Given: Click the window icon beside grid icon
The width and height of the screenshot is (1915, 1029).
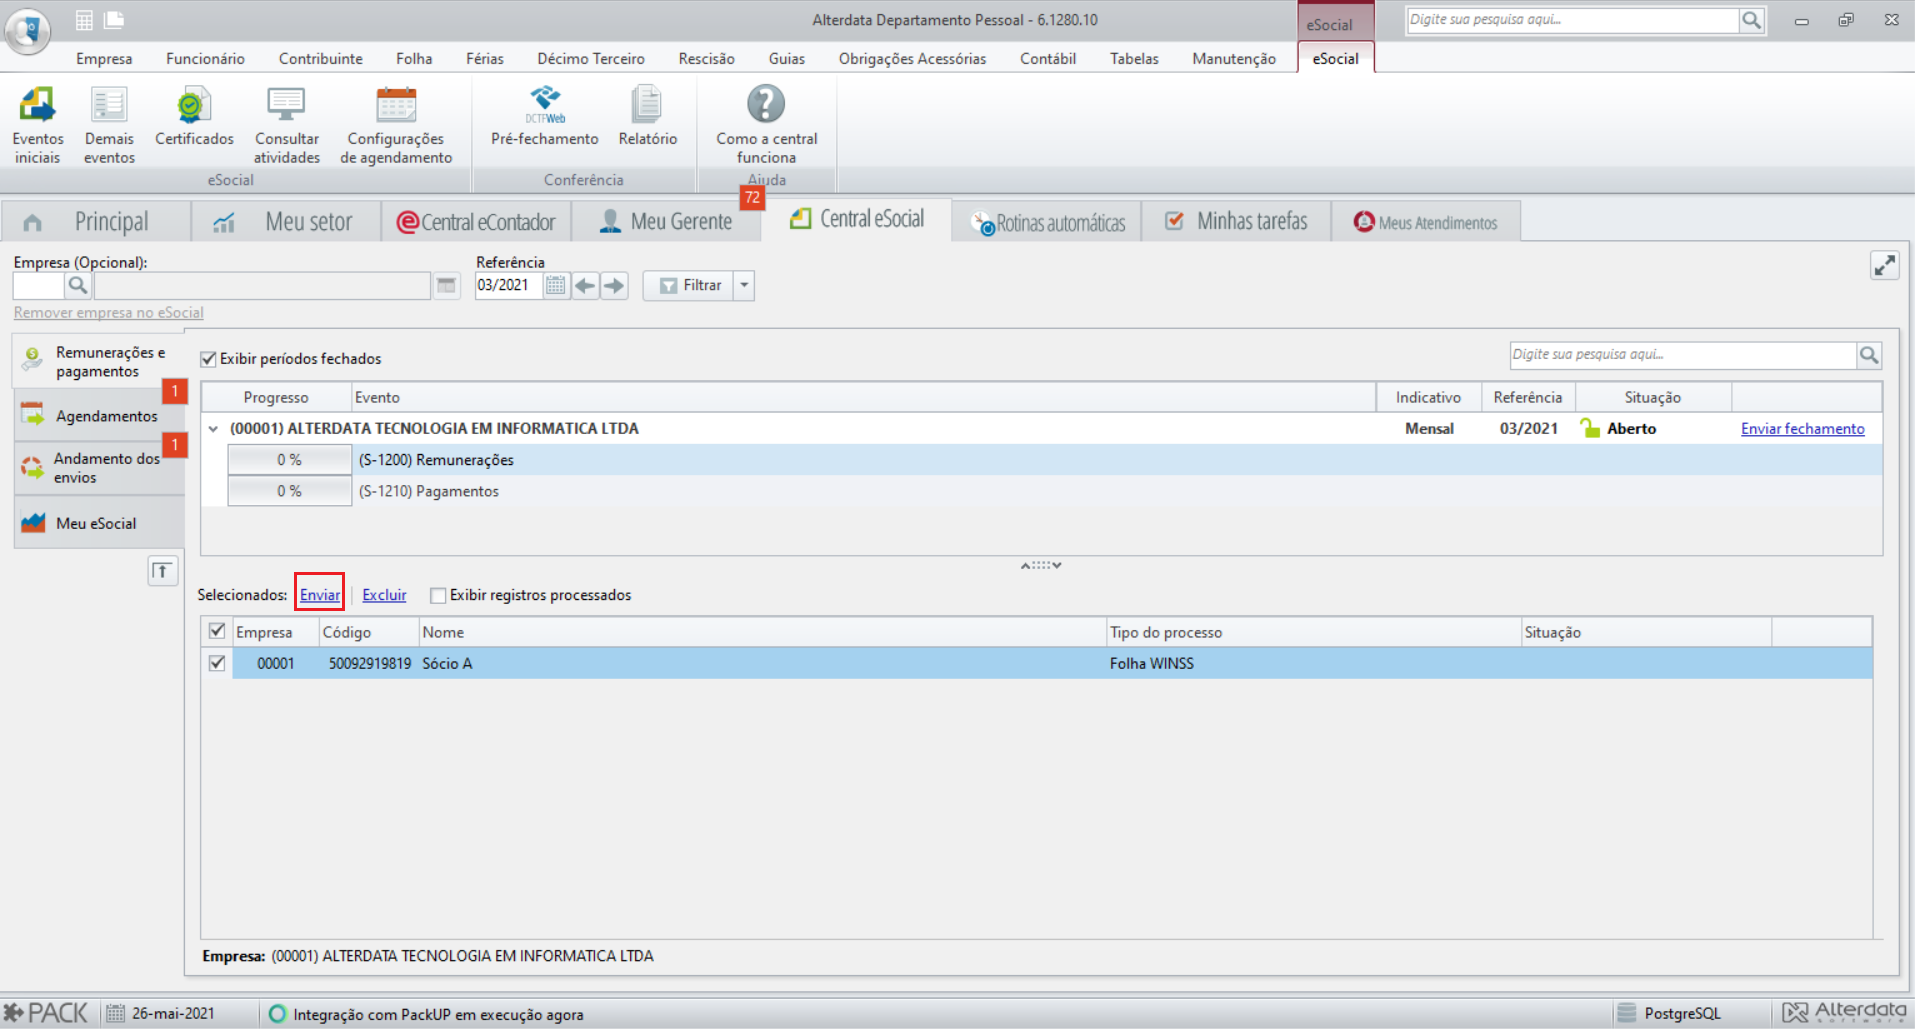Looking at the screenshot, I should coord(114,20).
